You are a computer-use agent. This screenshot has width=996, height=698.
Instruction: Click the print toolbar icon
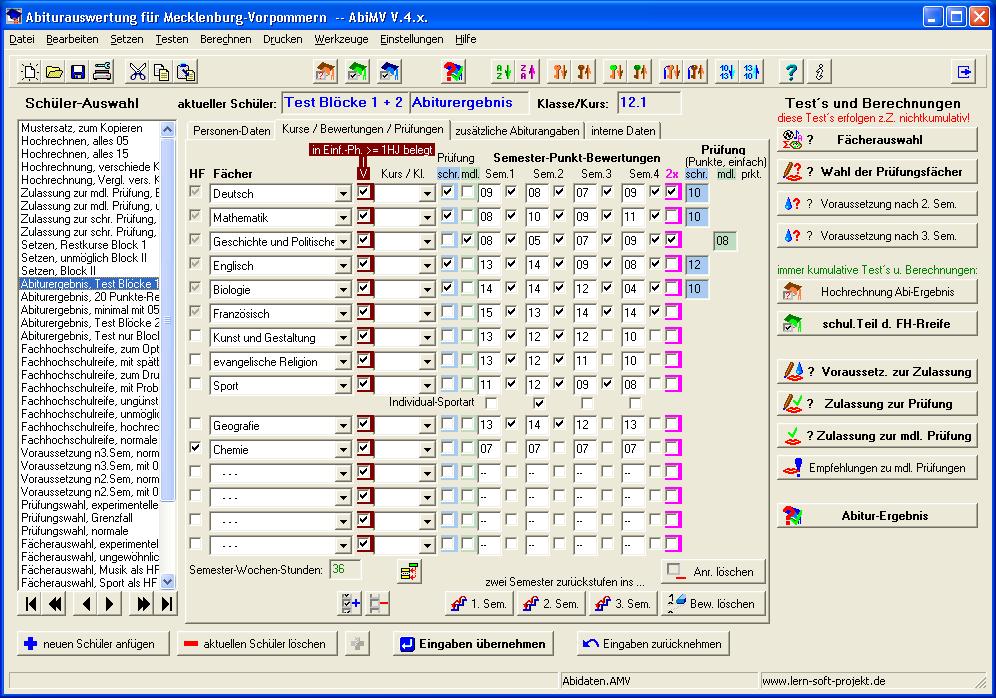click(102, 71)
